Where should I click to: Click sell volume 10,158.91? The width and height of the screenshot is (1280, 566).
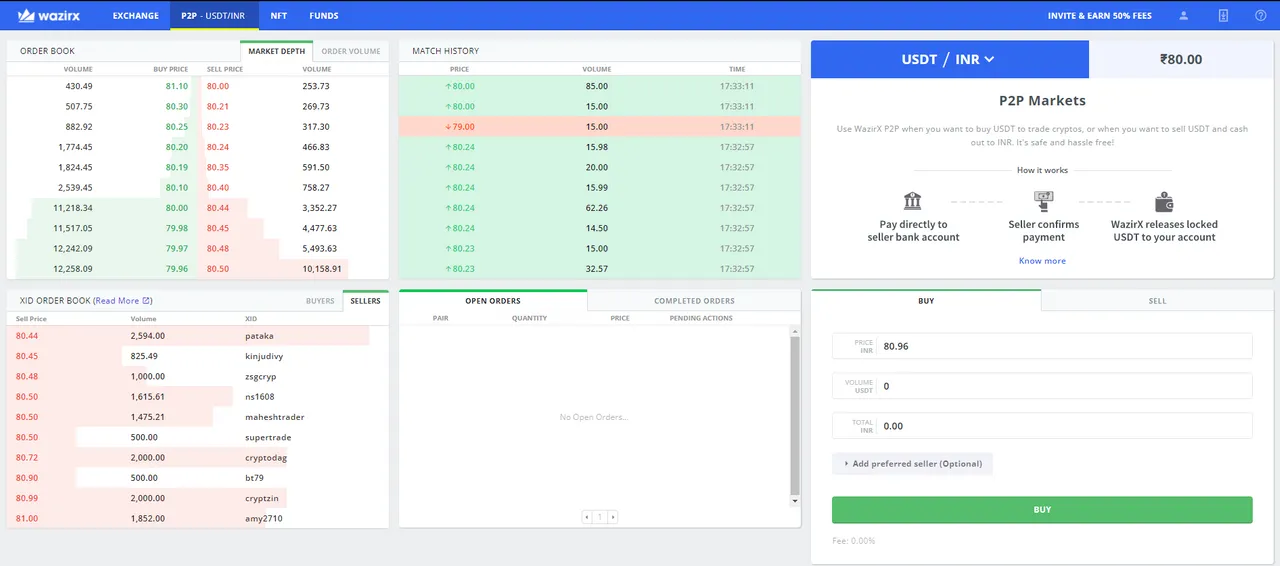pyautogui.click(x=322, y=269)
